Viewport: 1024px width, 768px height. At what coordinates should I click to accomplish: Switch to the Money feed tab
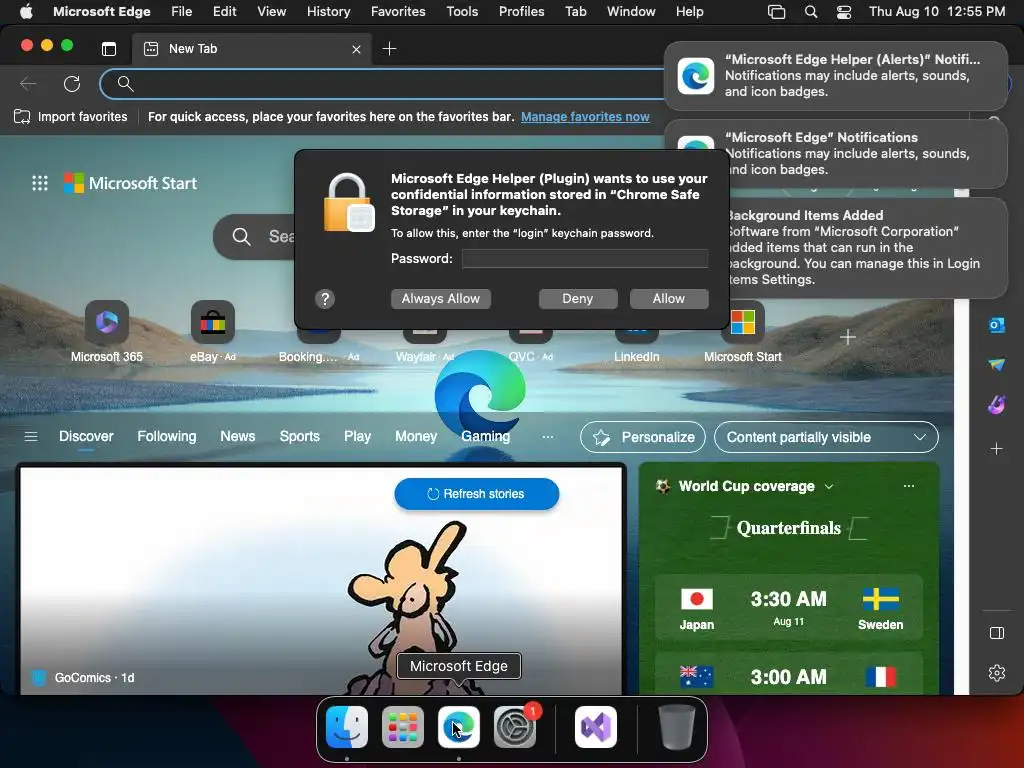pos(415,436)
